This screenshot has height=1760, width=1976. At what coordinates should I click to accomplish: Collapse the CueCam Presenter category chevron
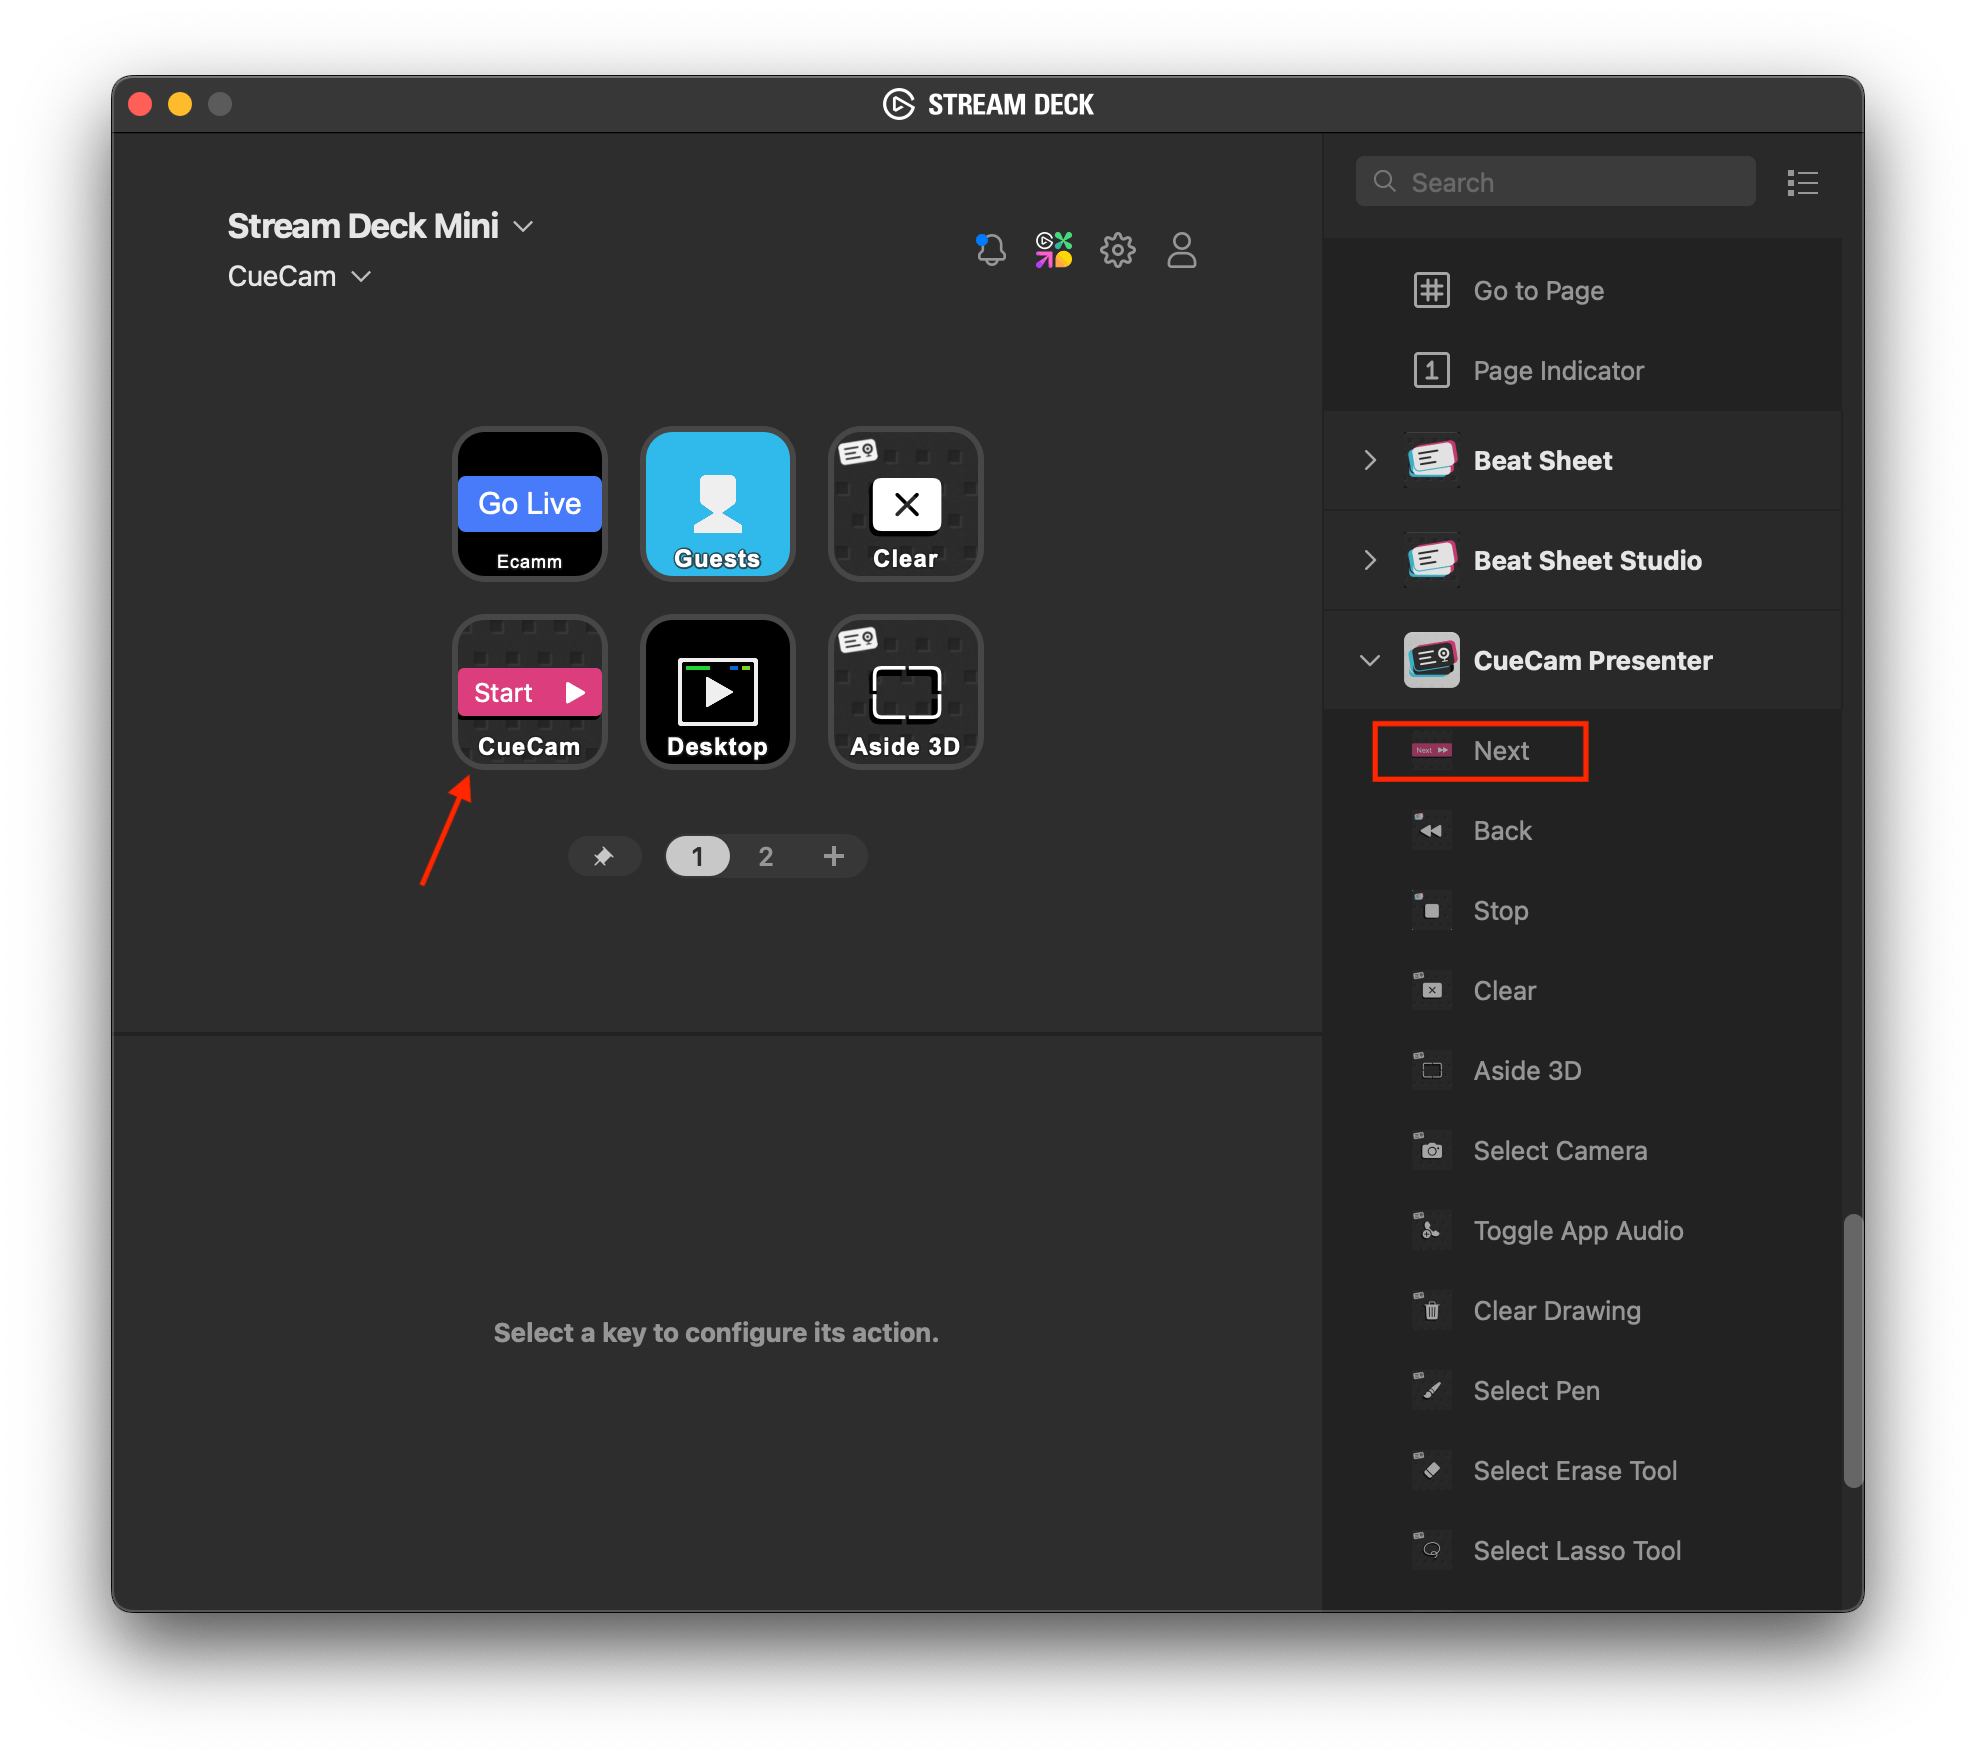point(1370,660)
